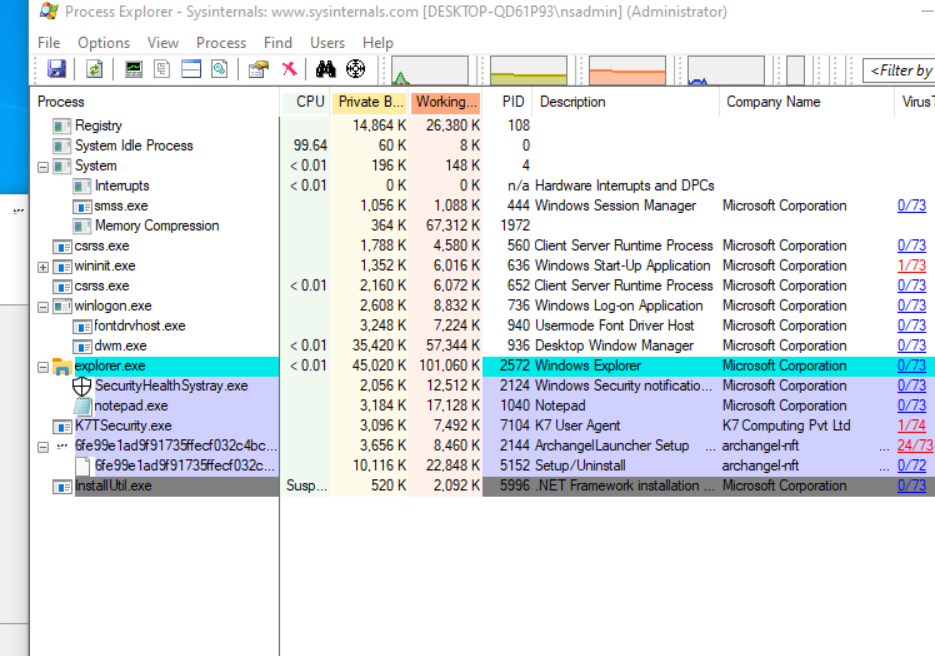Select the notepad.exe process row
This screenshot has width=935, height=656.
pyautogui.click(x=131, y=406)
